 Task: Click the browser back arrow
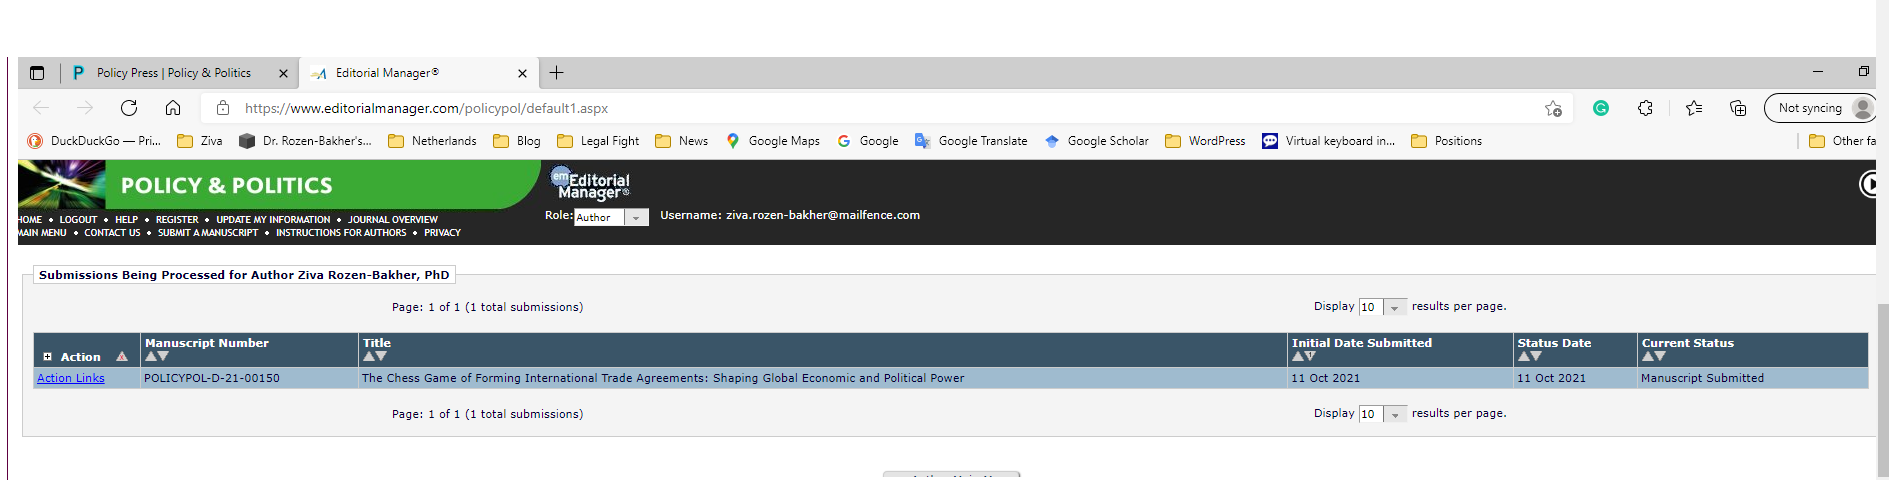(x=41, y=108)
